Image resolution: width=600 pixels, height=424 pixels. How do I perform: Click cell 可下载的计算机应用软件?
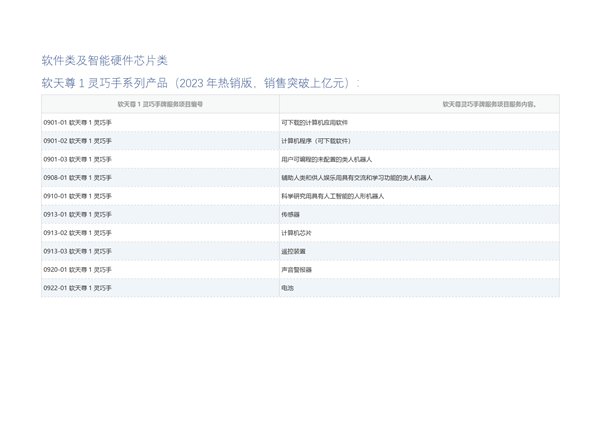(314, 122)
